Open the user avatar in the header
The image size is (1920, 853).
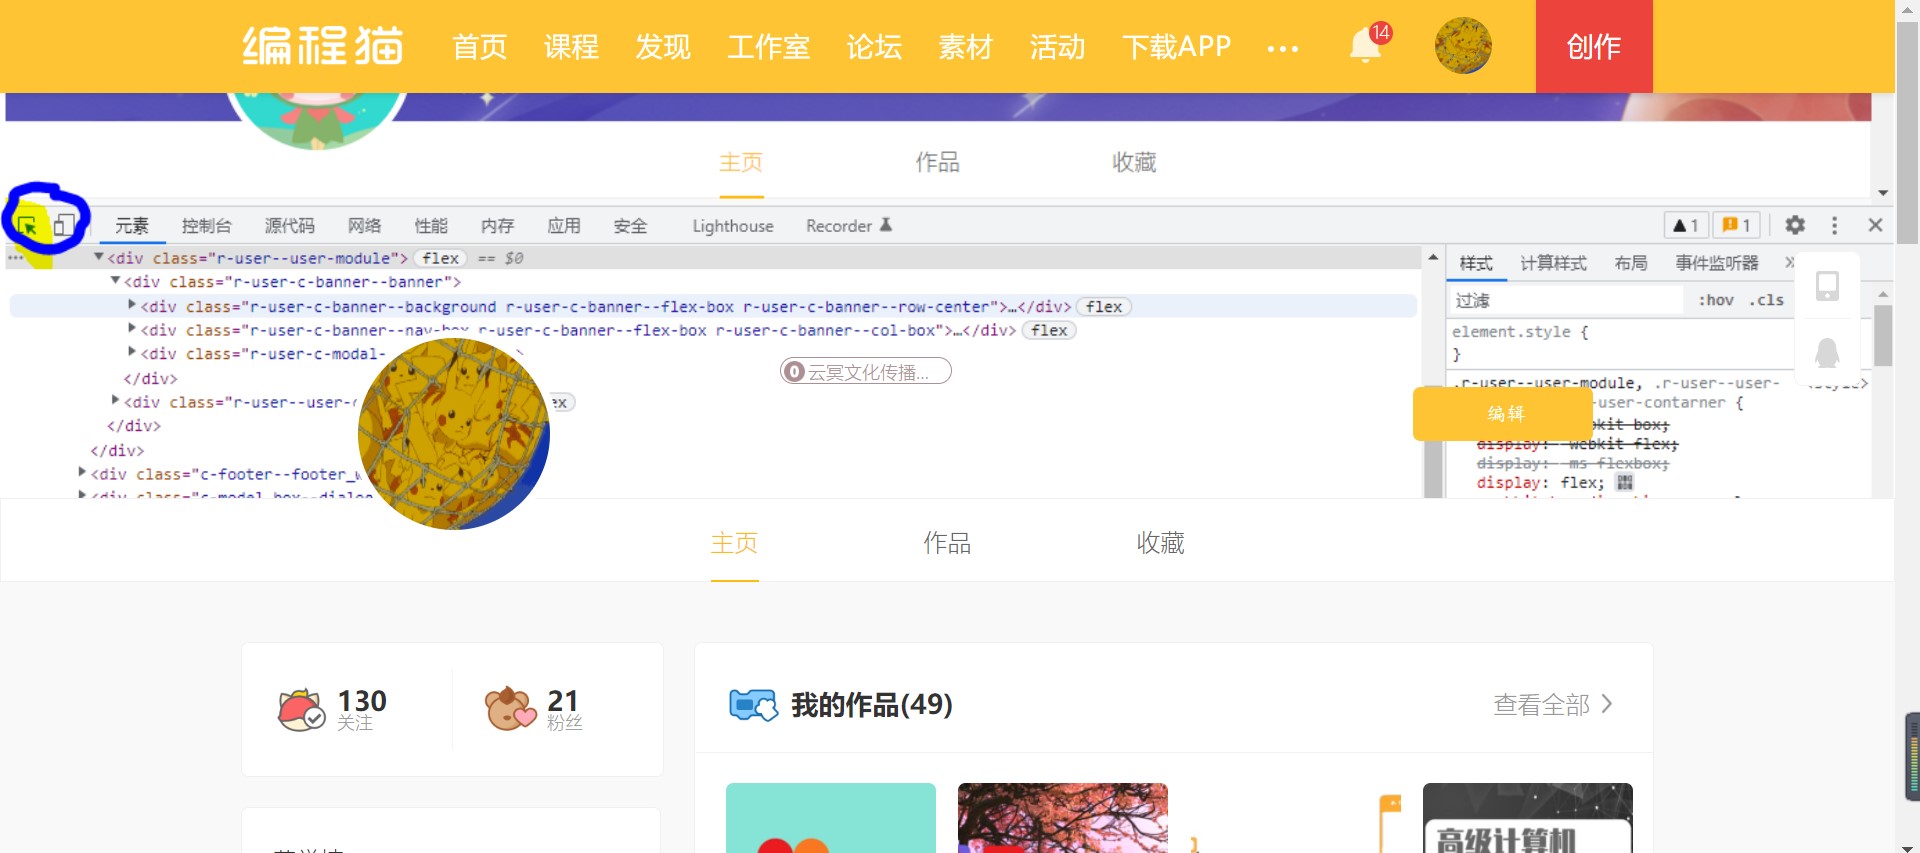1463,46
